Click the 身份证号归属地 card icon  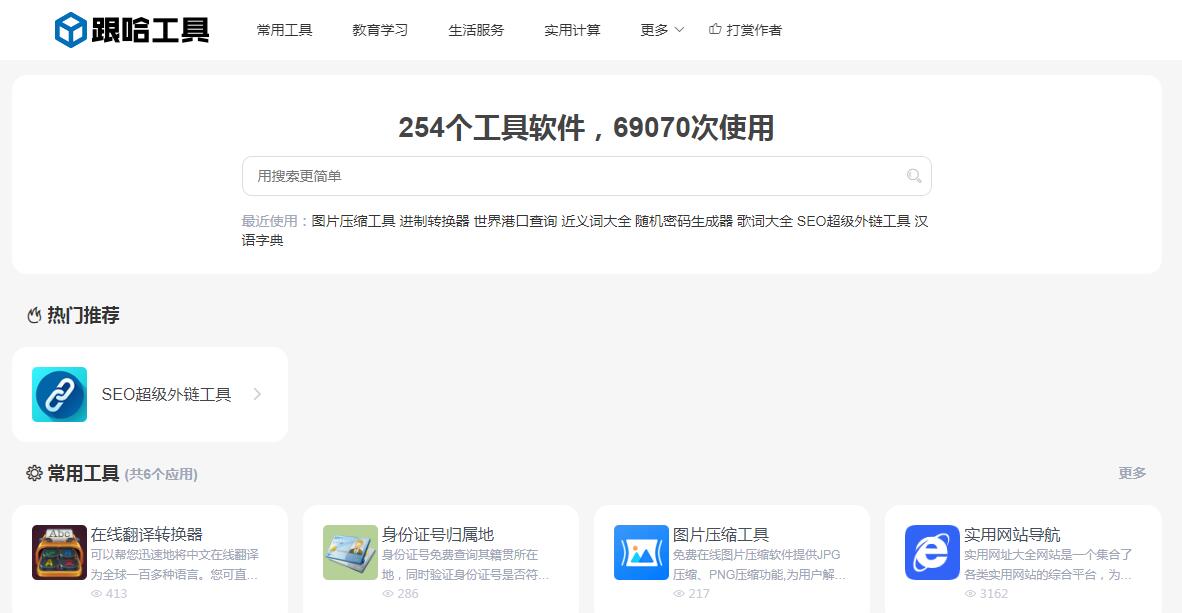click(350, 552)
